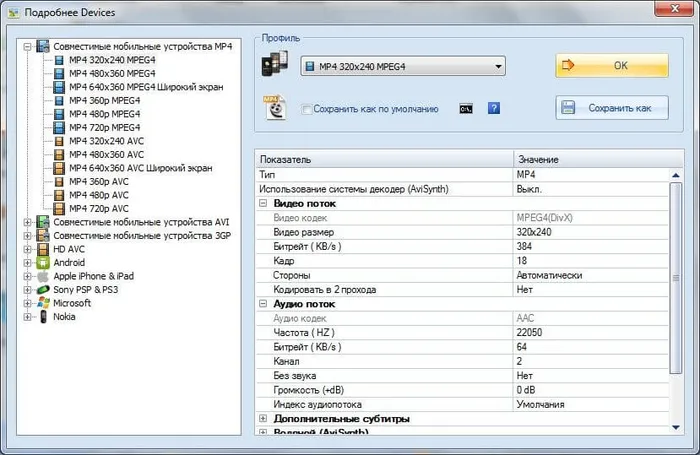
Task: Collapse the Совместимые мобильные устройства MP4 node
Action: coord(27,46)
